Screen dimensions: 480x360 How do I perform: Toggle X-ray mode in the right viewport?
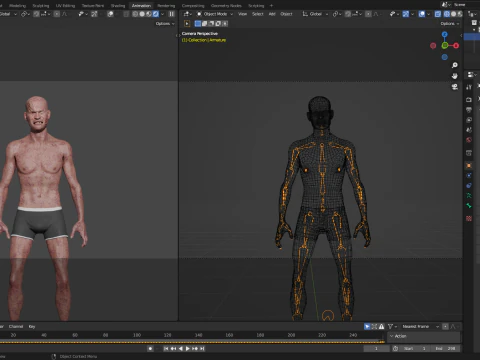[x=438, y=14]
